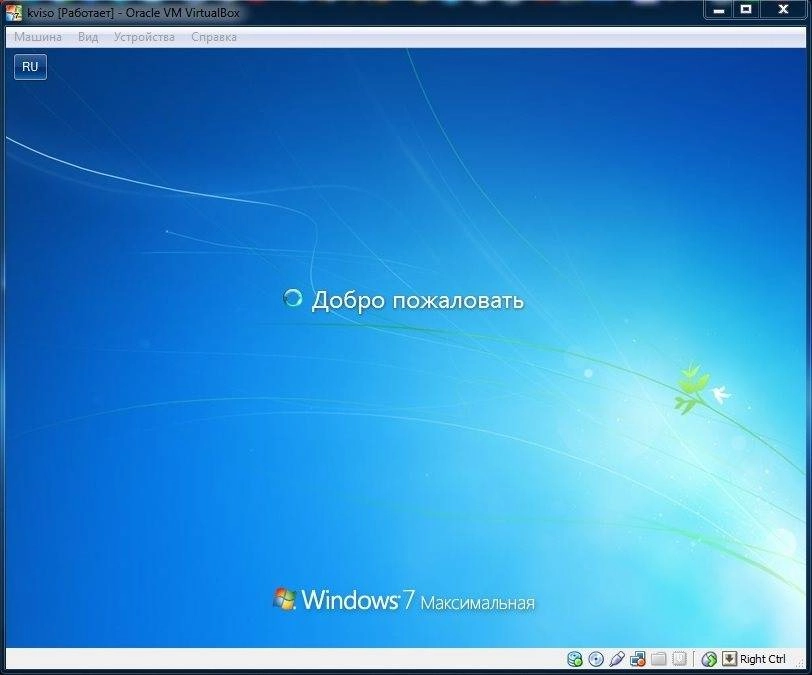Click the optical CD drive status icon
812x675 pixels.
coord(596,659)
